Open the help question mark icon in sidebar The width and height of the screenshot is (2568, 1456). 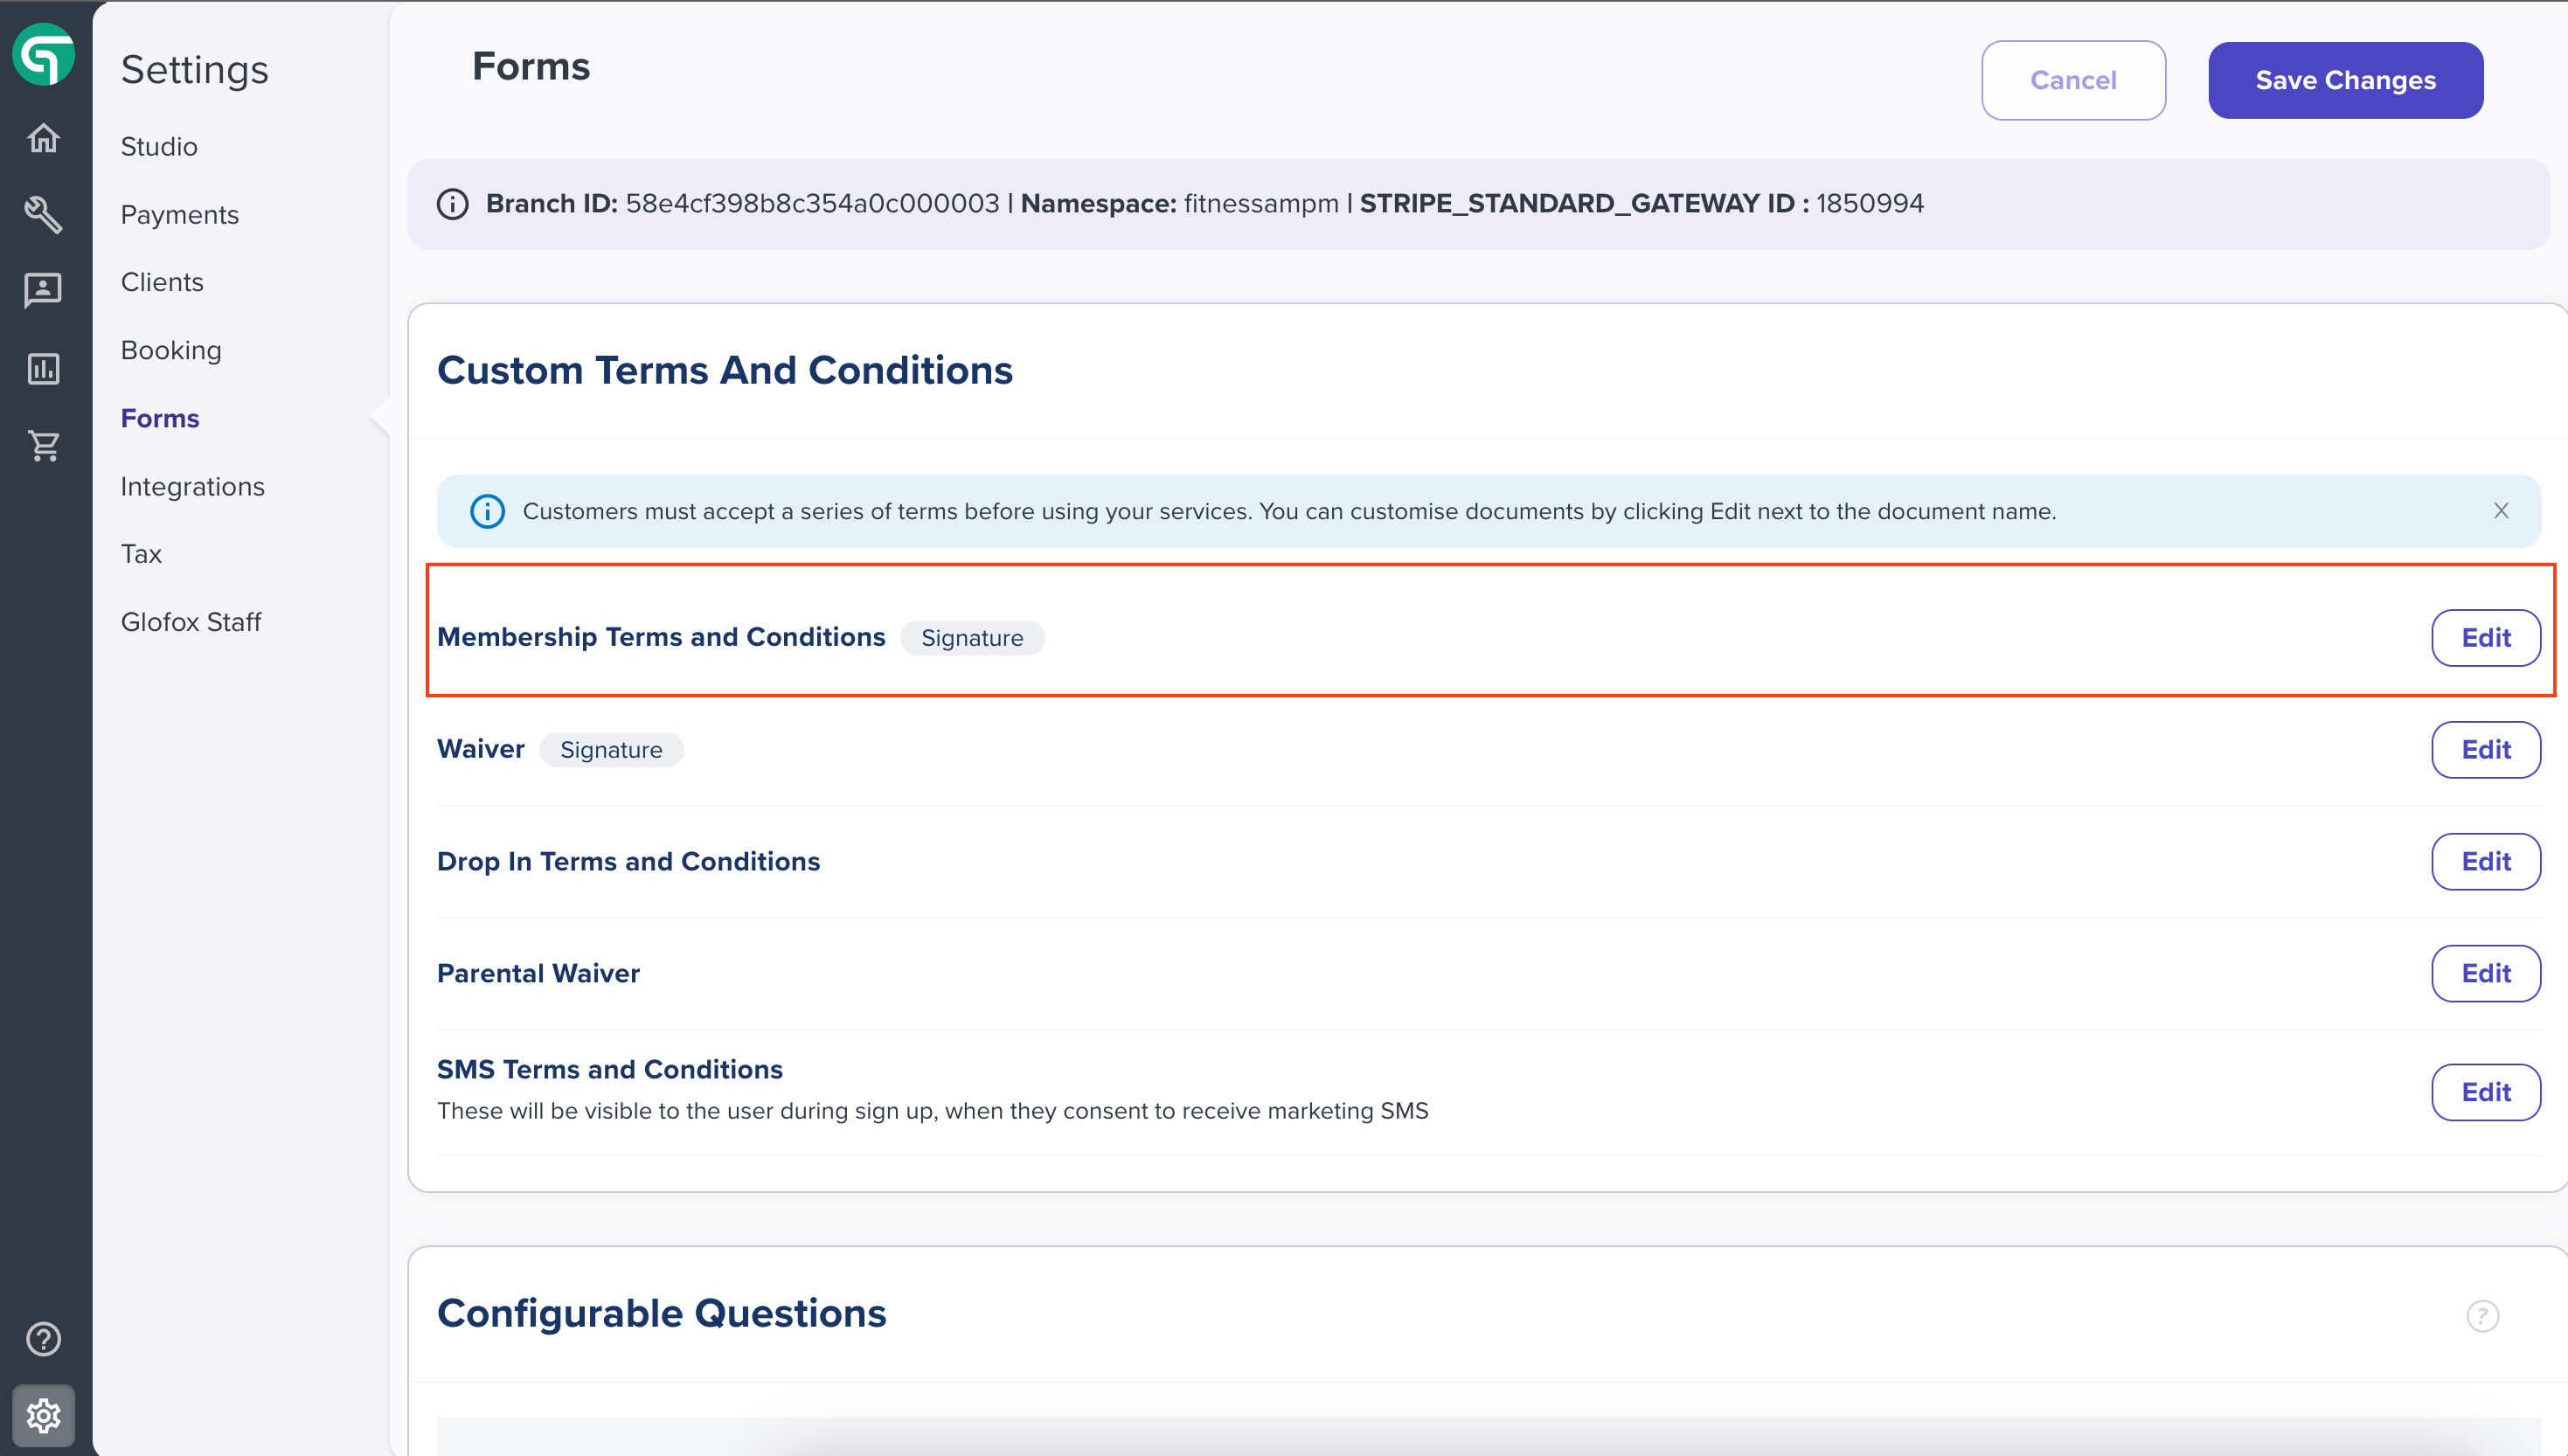coord(43,1339)
